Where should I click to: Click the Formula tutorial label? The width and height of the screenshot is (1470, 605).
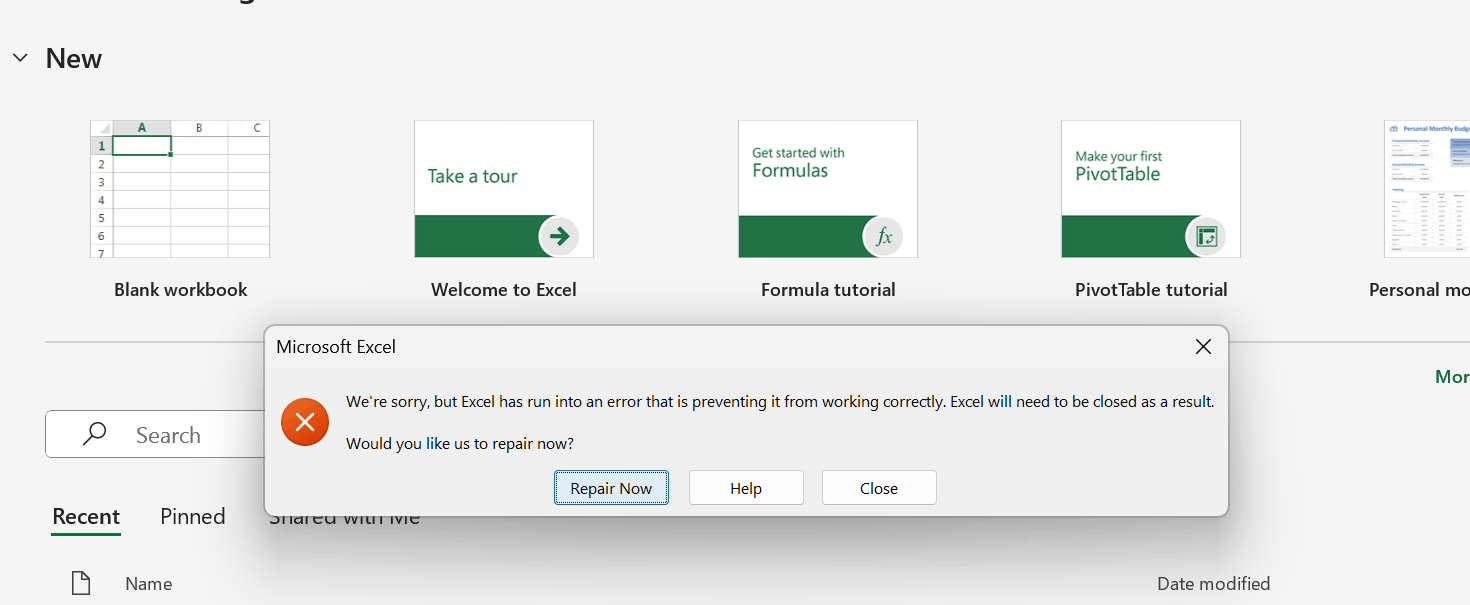click(828, 290)
